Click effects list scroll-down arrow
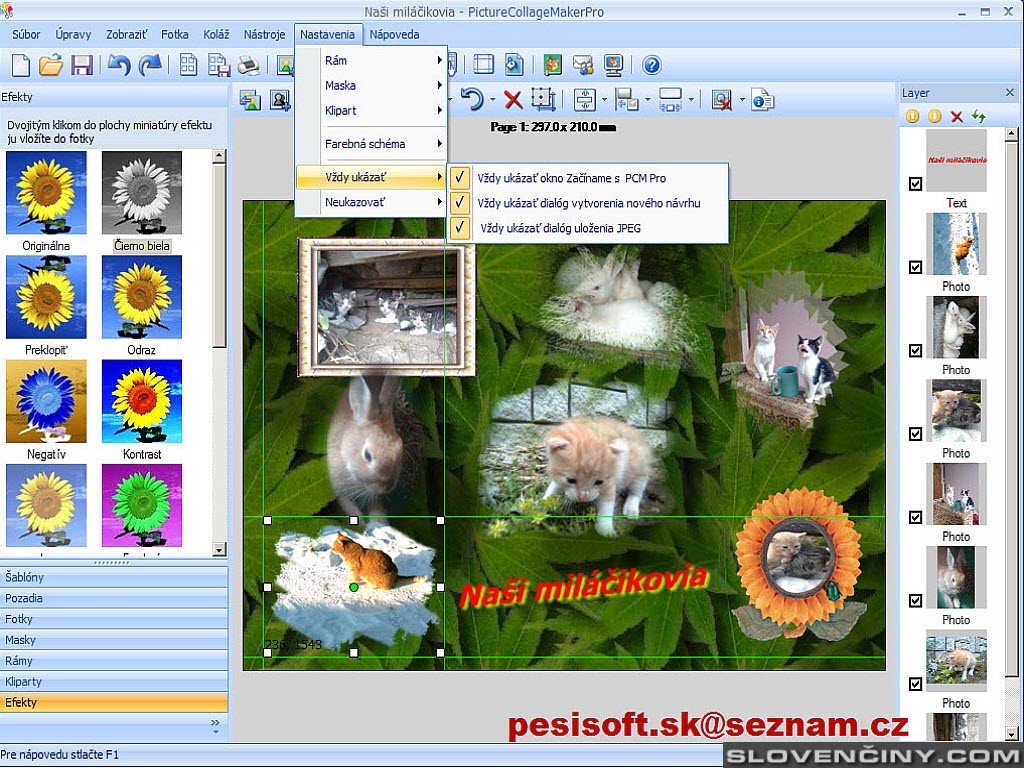This screenshot has height=768, width=1024. (219, 550)
